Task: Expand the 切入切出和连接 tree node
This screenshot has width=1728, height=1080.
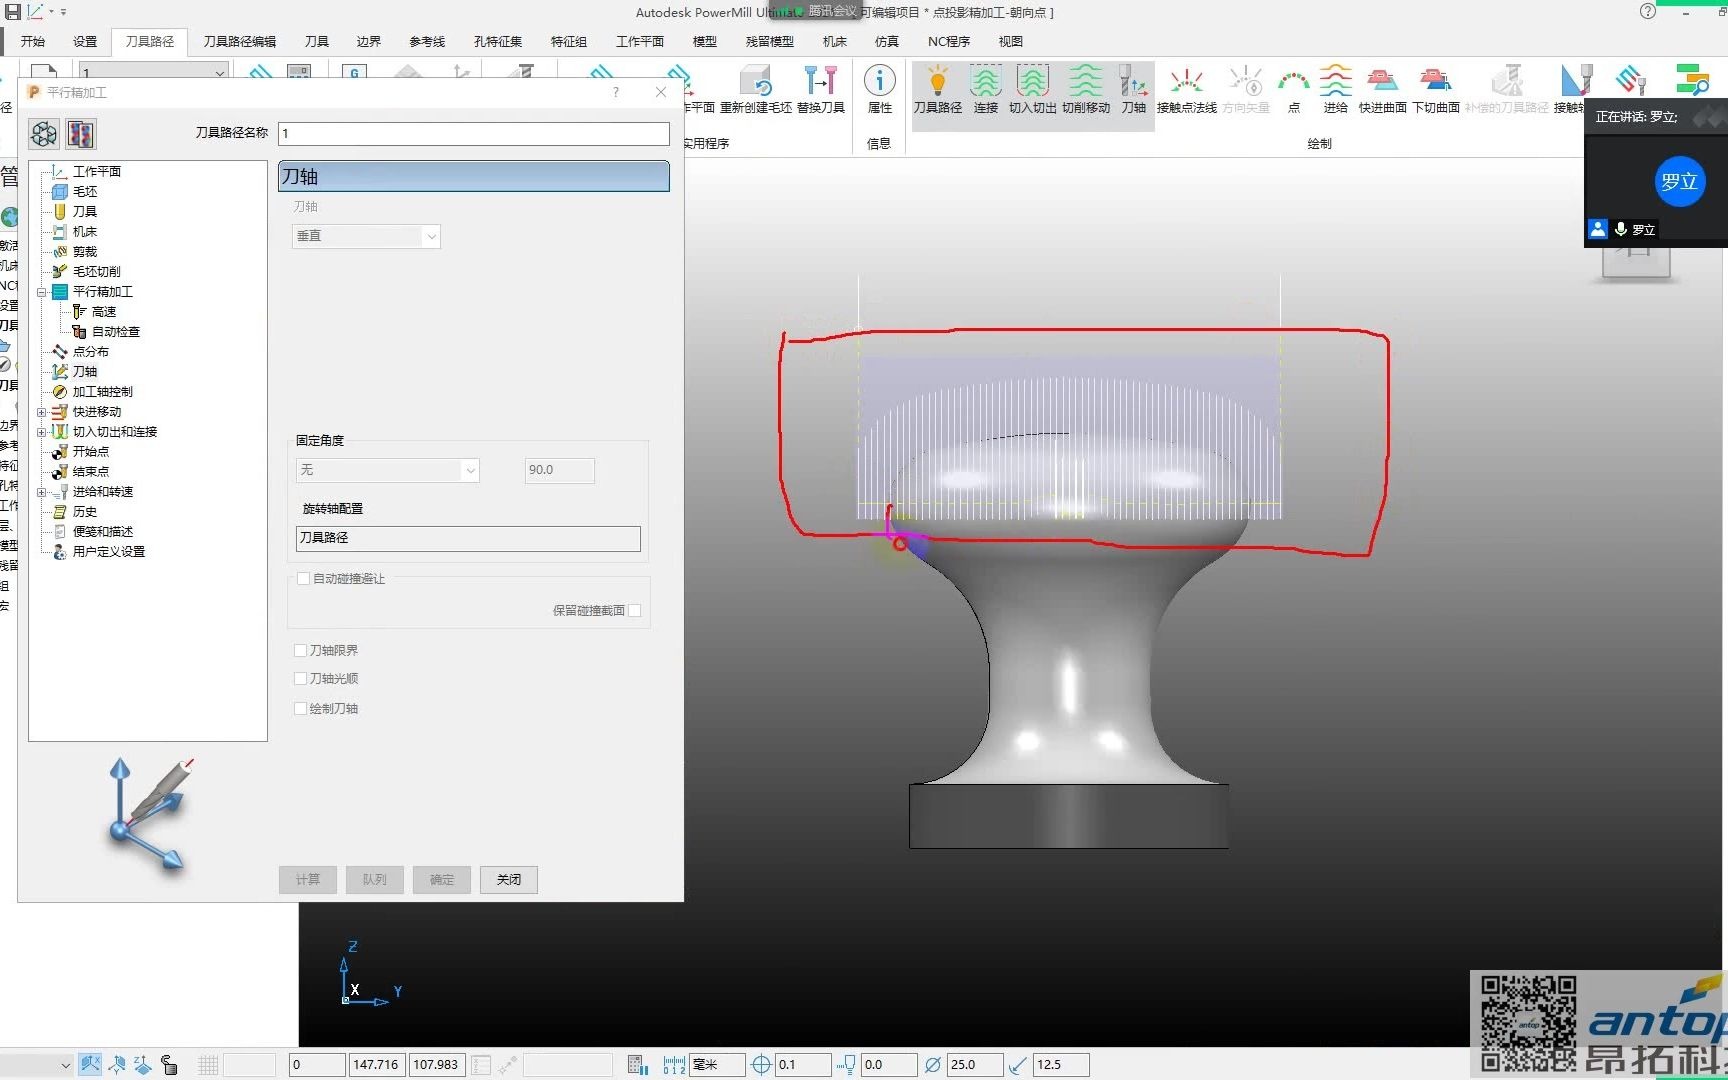Action: [x=42, y=432]
